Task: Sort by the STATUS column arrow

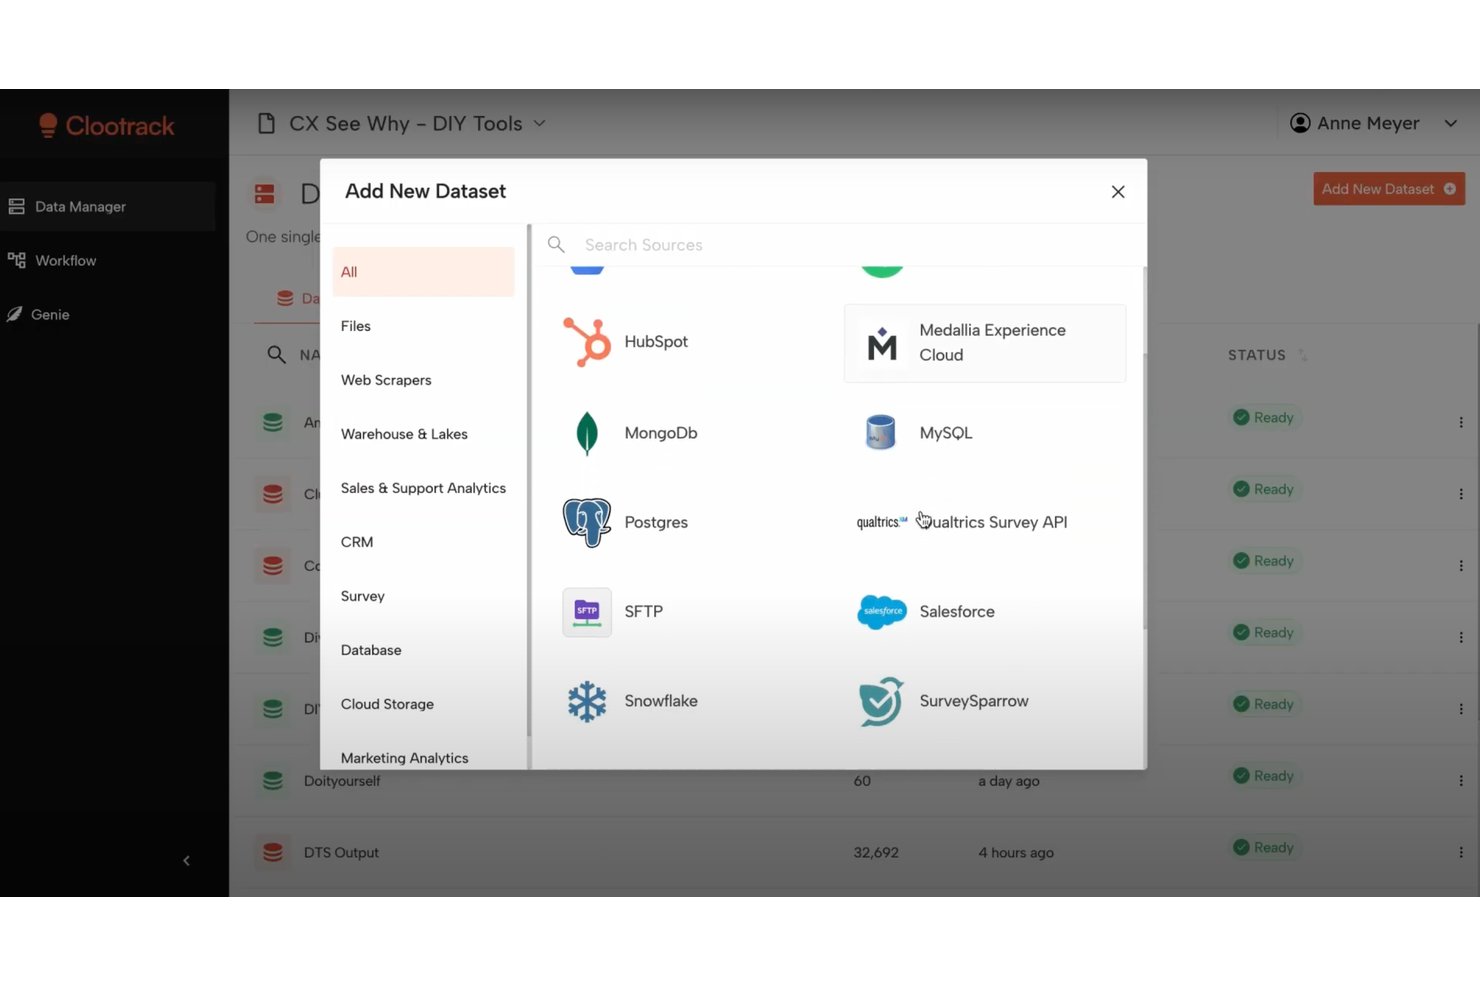Action: pos(1302,355)
